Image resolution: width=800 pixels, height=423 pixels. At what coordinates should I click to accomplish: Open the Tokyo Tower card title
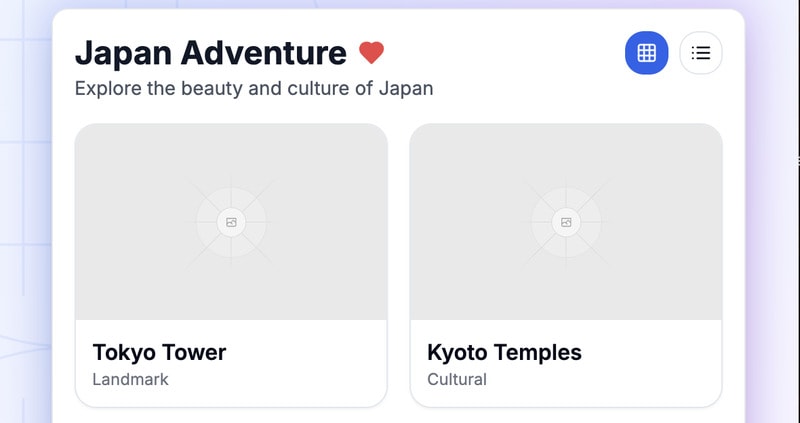(159, 352)
